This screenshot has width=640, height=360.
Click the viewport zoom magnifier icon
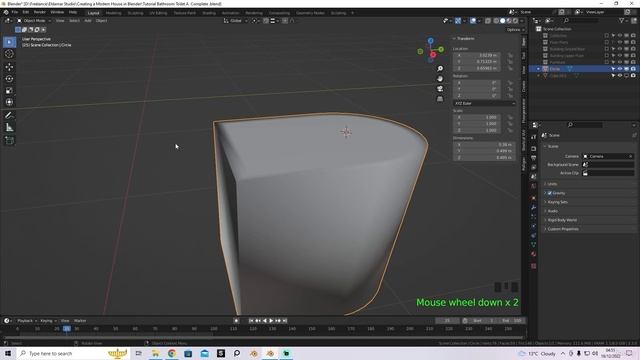(440, 69)
